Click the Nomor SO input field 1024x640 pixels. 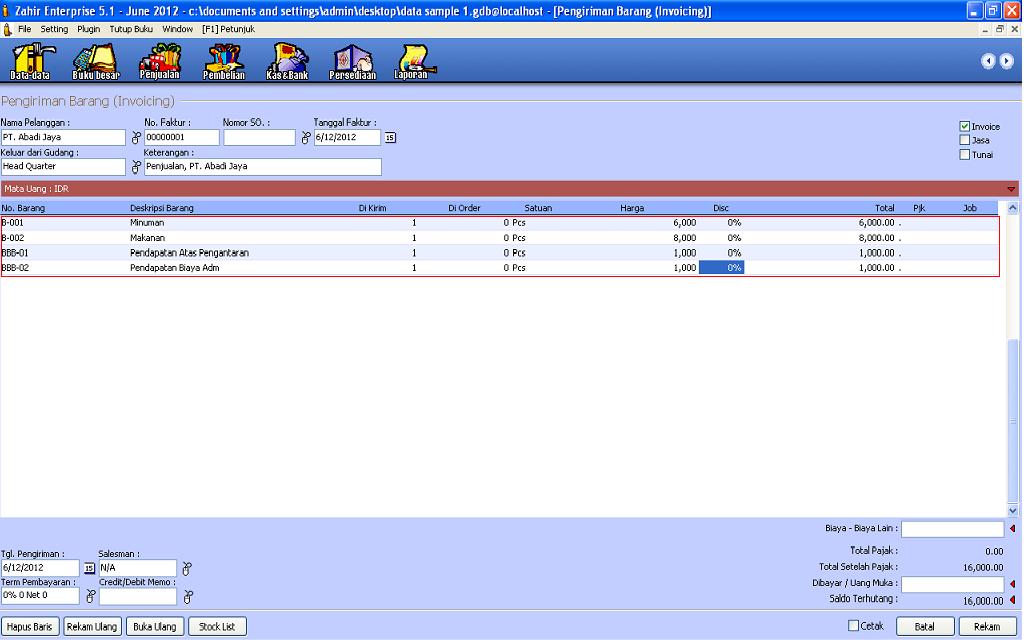tap(259, 137)
